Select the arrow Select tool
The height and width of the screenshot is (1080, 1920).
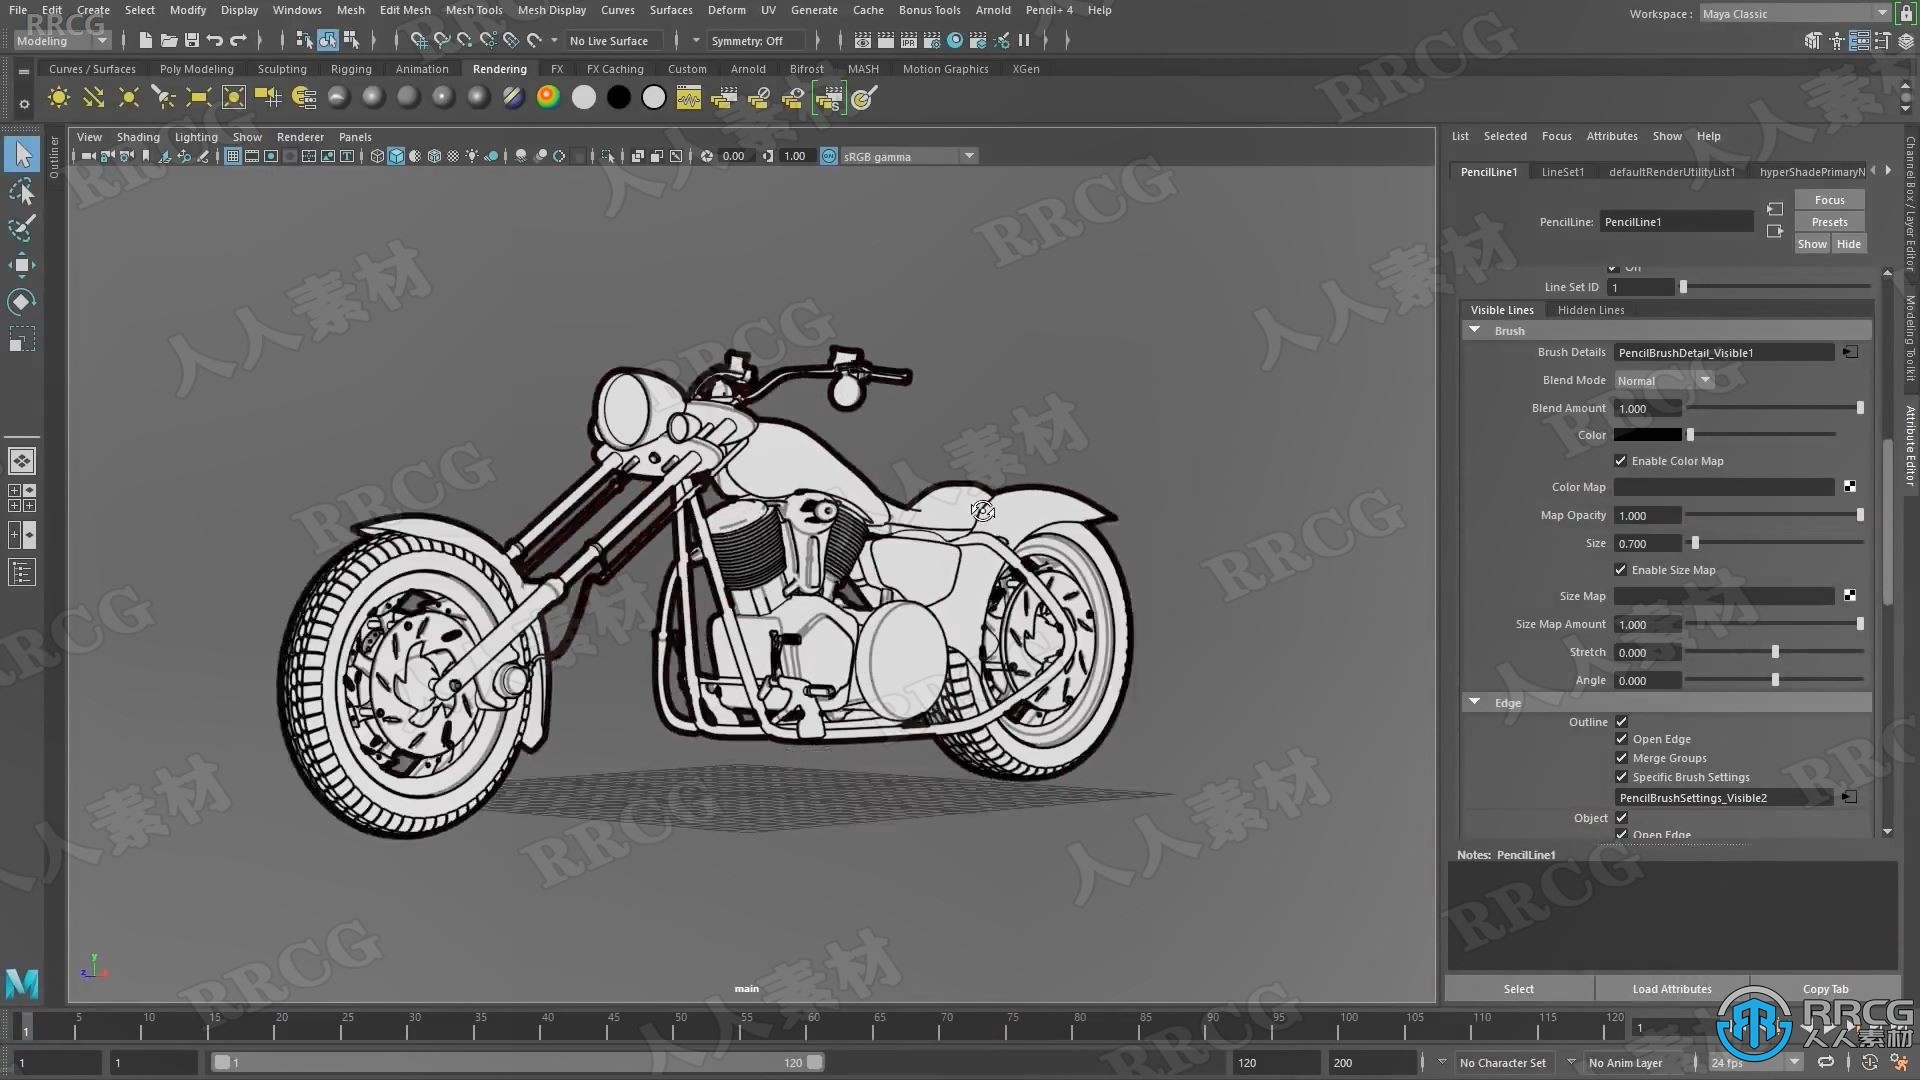click(22, 155)
